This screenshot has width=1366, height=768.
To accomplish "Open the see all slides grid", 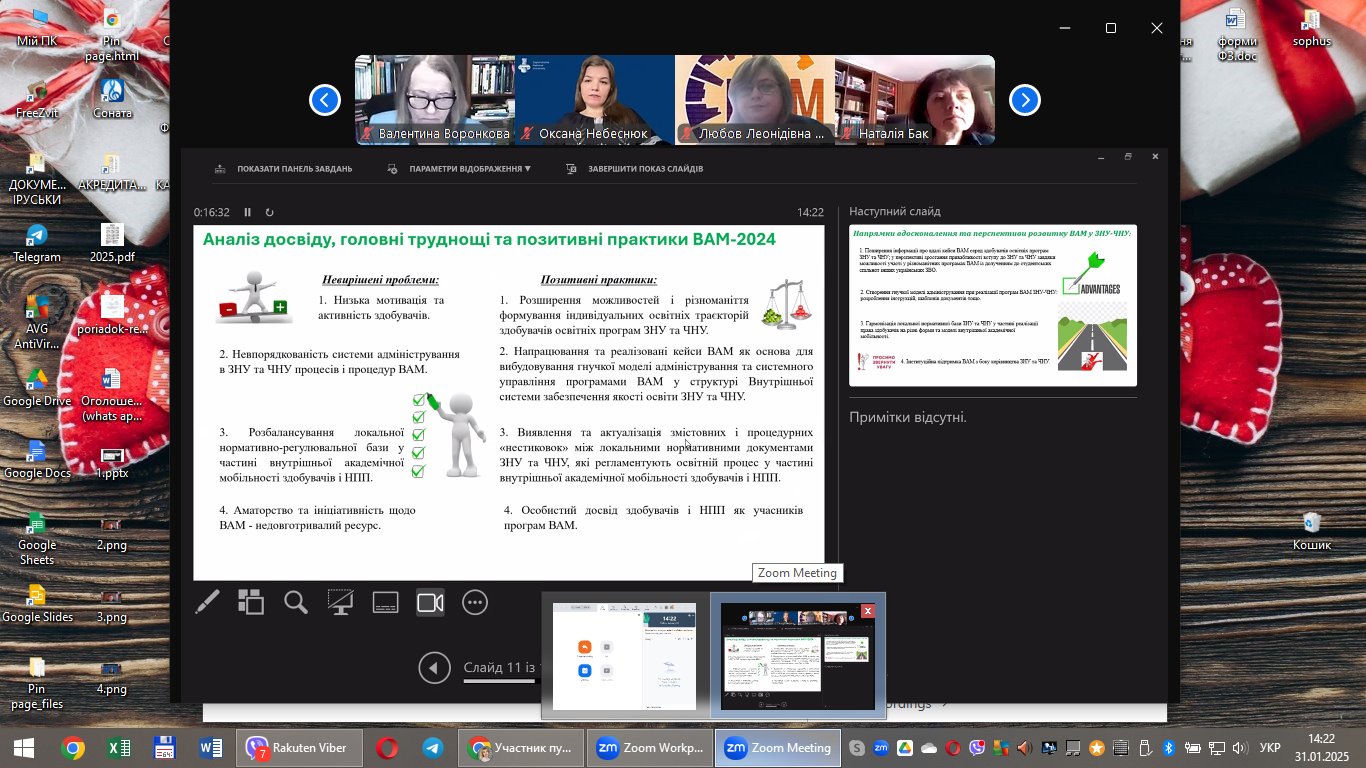I will pos(251,602).
